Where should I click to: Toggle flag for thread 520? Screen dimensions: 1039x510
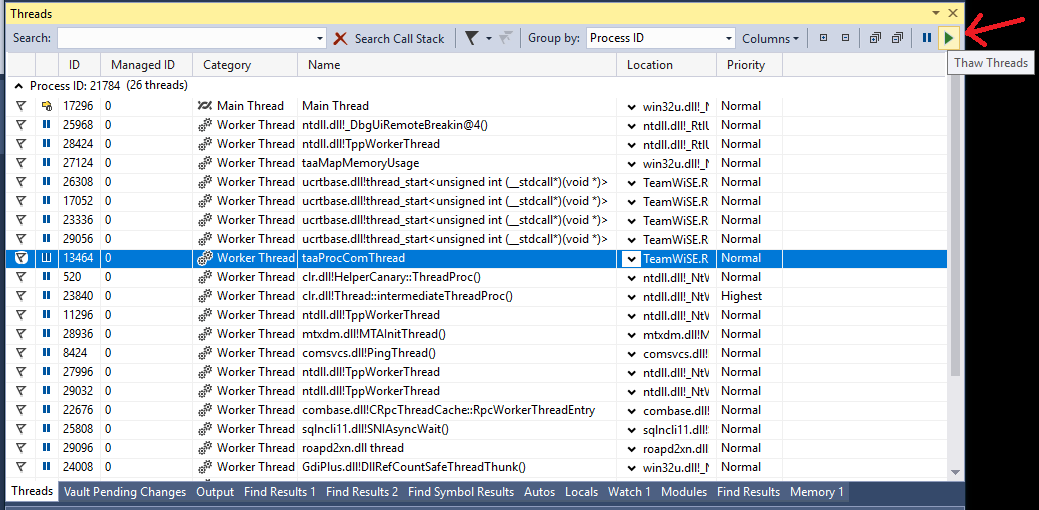click(21, 277)
